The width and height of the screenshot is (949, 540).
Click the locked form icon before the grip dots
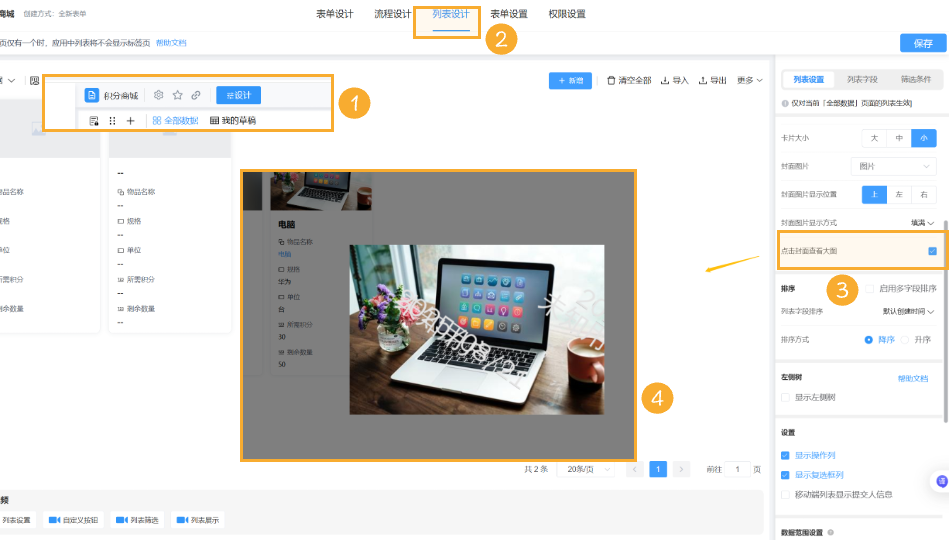(94, 120)
